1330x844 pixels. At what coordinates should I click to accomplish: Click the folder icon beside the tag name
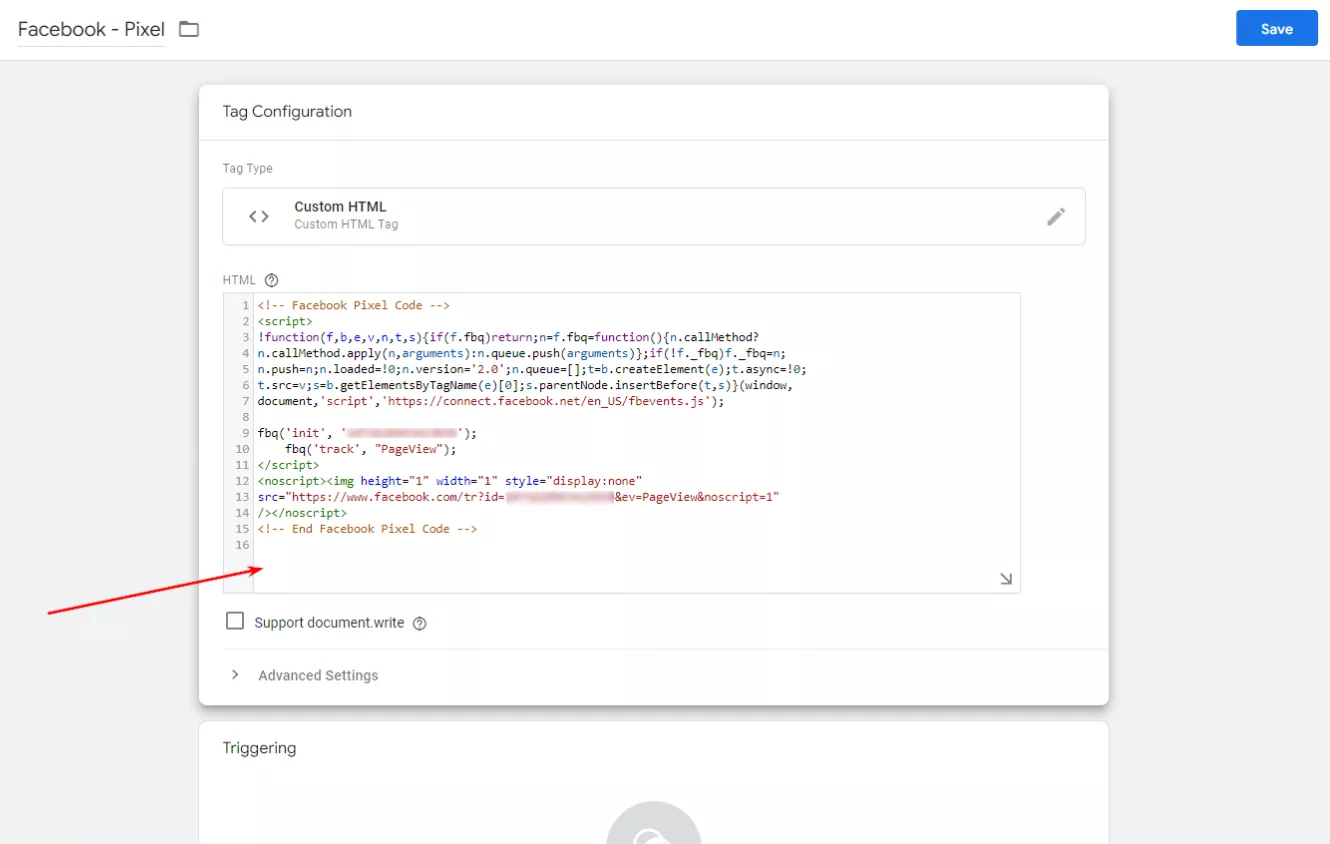(x=189, y=29)
